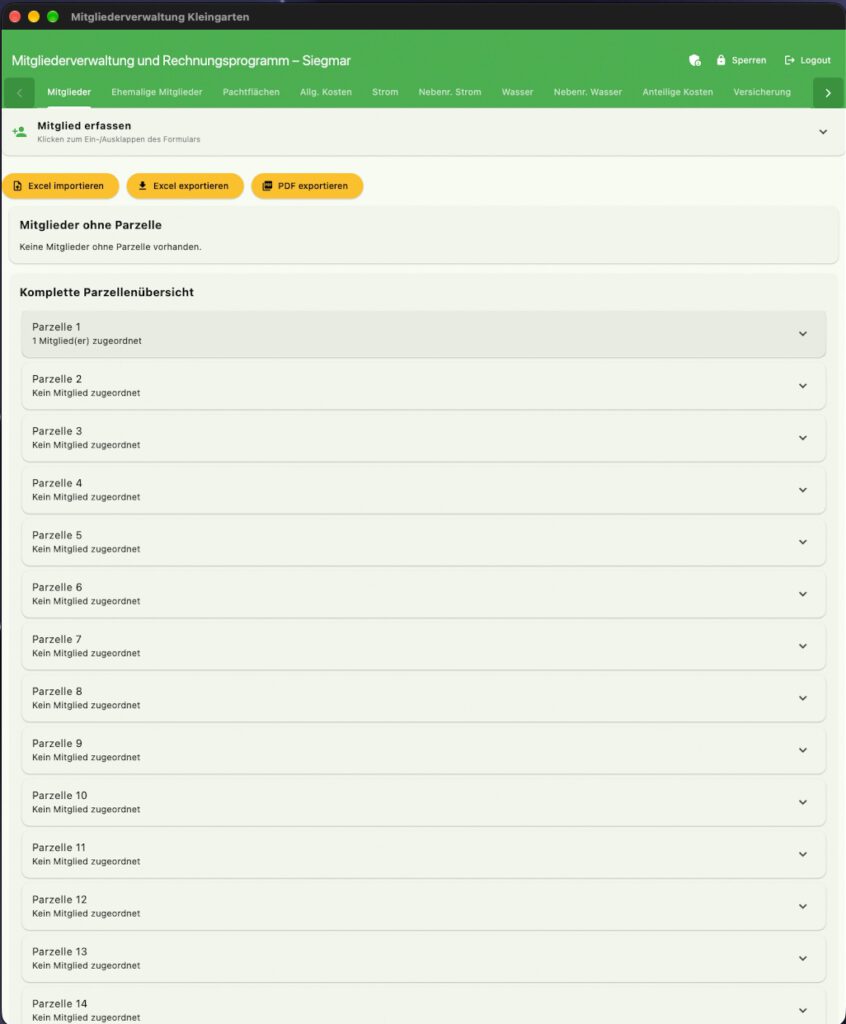Expand Parzelle 14 chevron
The height and width of the screenshot is (1024, 846).
[x=803, y=1010]
